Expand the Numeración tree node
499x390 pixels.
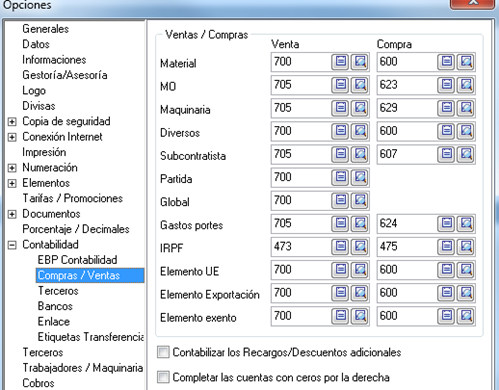pyautogui.click(x=12, y=168)
